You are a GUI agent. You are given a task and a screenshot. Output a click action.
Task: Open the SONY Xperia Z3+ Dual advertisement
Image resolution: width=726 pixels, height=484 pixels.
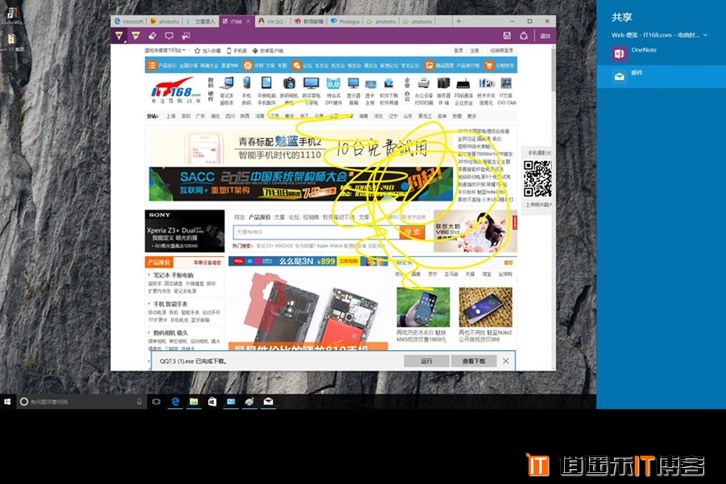point(185,231)
